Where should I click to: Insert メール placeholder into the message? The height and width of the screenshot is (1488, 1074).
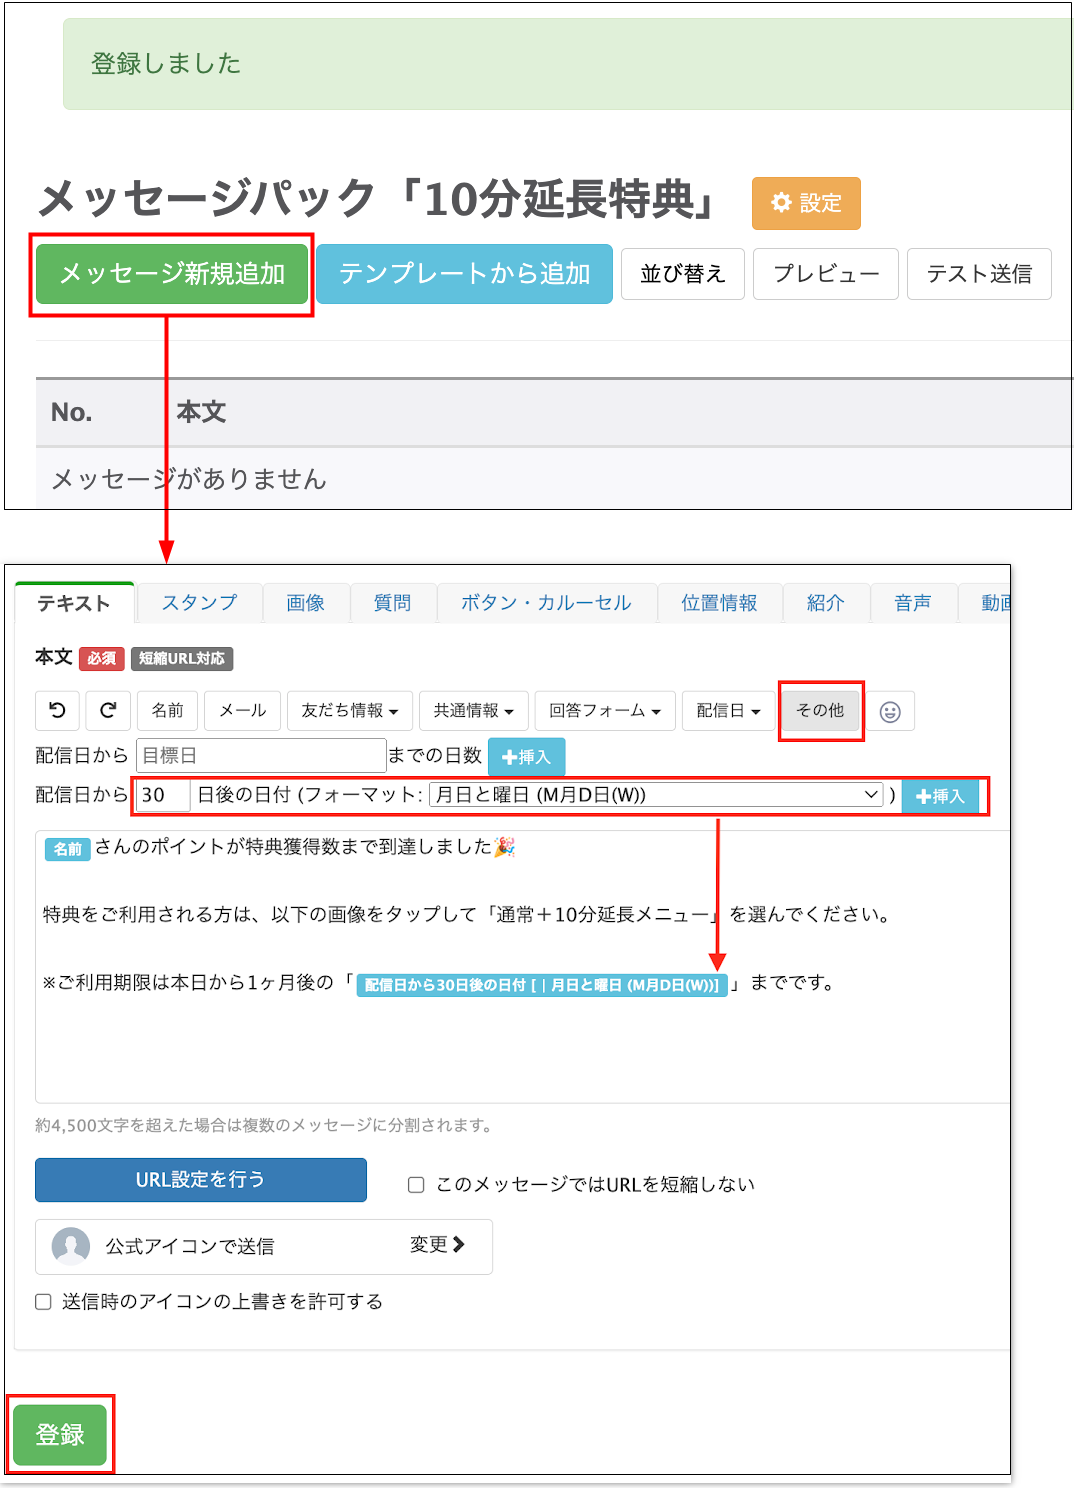(242, 711)
